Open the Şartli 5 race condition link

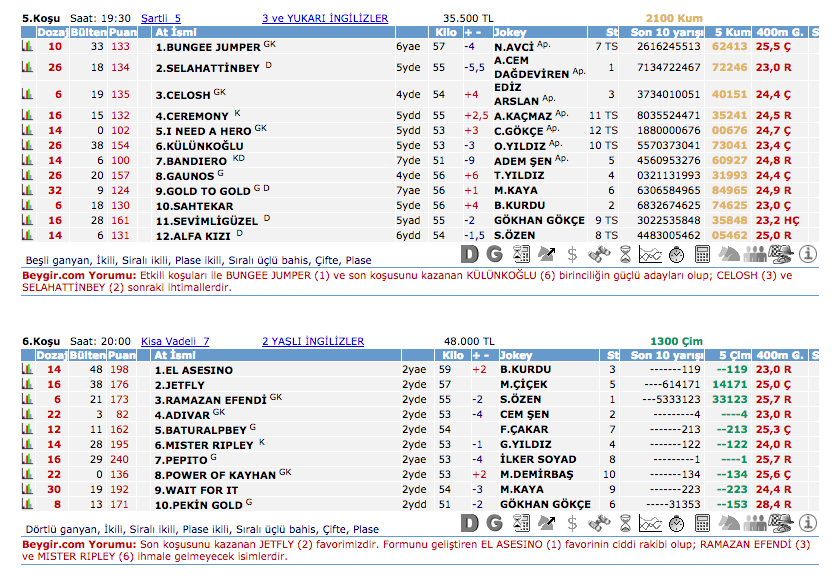click(x=161, y=18)
